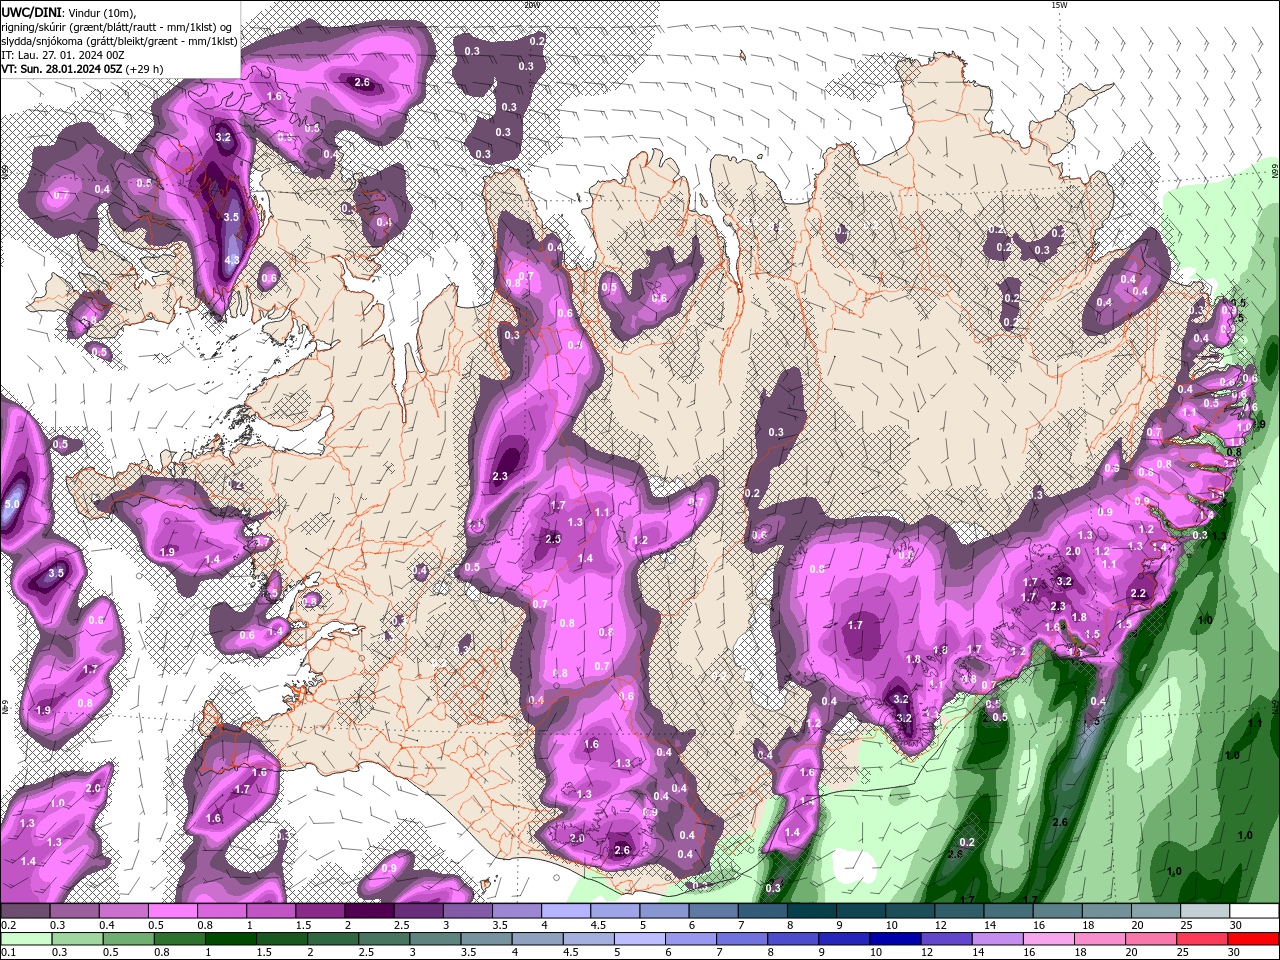Click the "VT: Sun. 28.01.2024 05Z (+29 h)" line
The height and width of the screenshot is (960, 1280).
82,69
